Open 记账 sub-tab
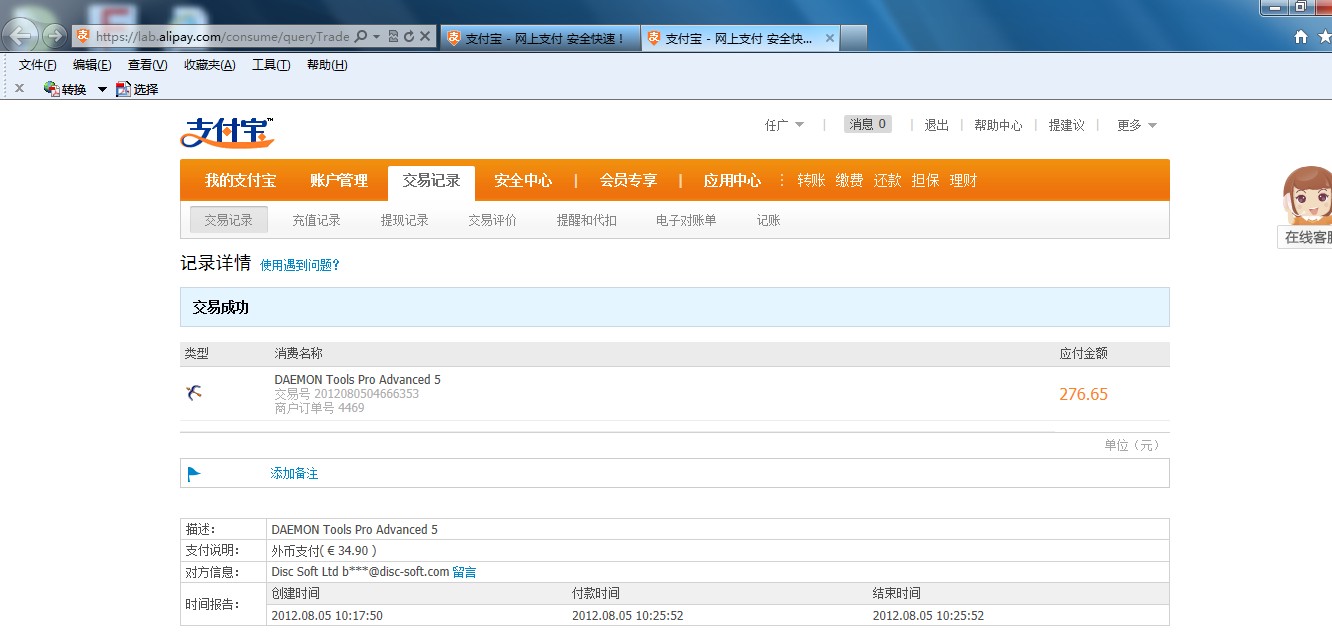This screenshot has width=1332, height=635. 768,220
